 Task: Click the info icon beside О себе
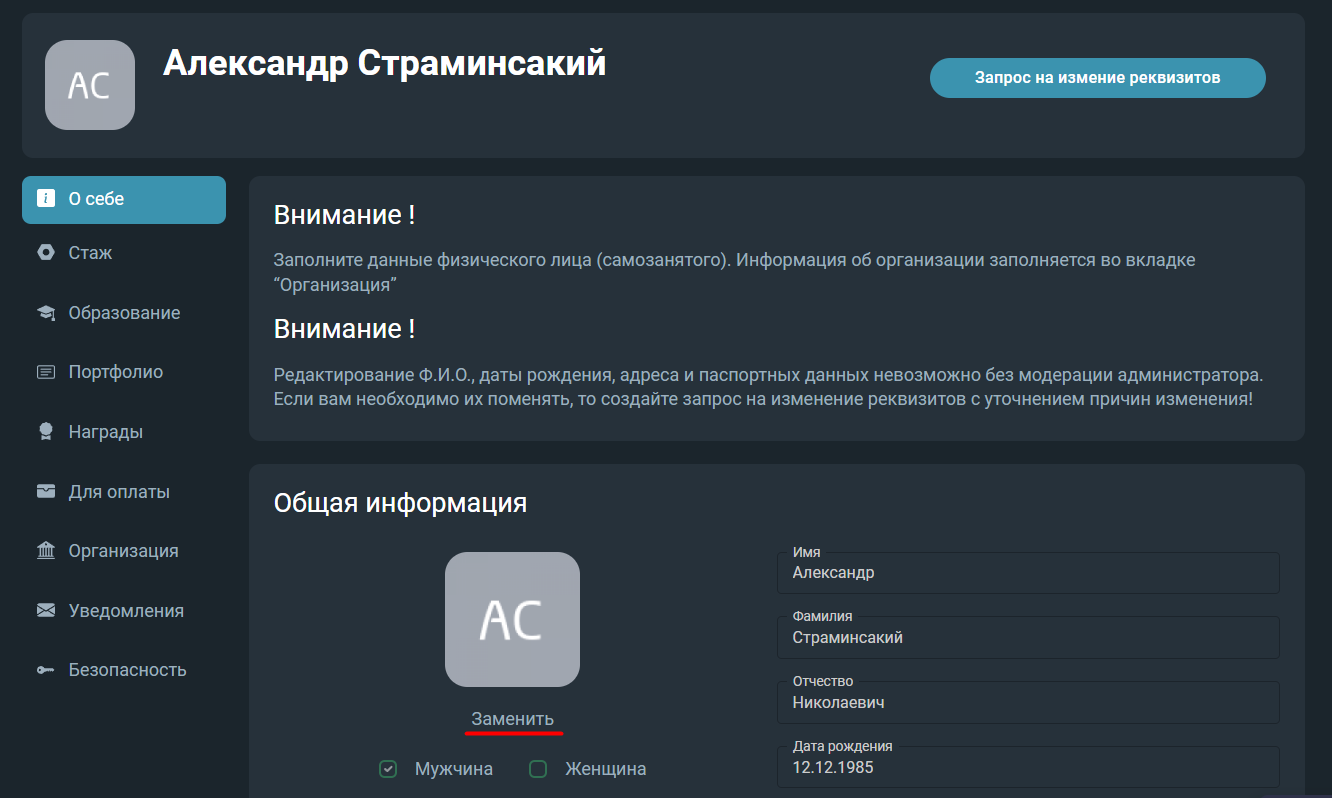45,199
